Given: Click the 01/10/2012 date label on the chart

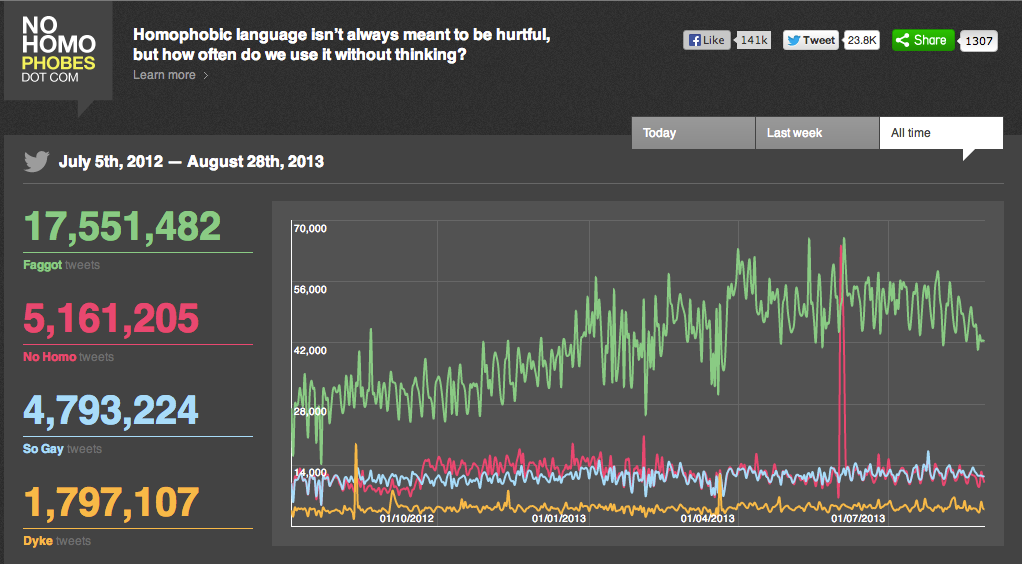Looking at the screenshot, I should 407,518.
